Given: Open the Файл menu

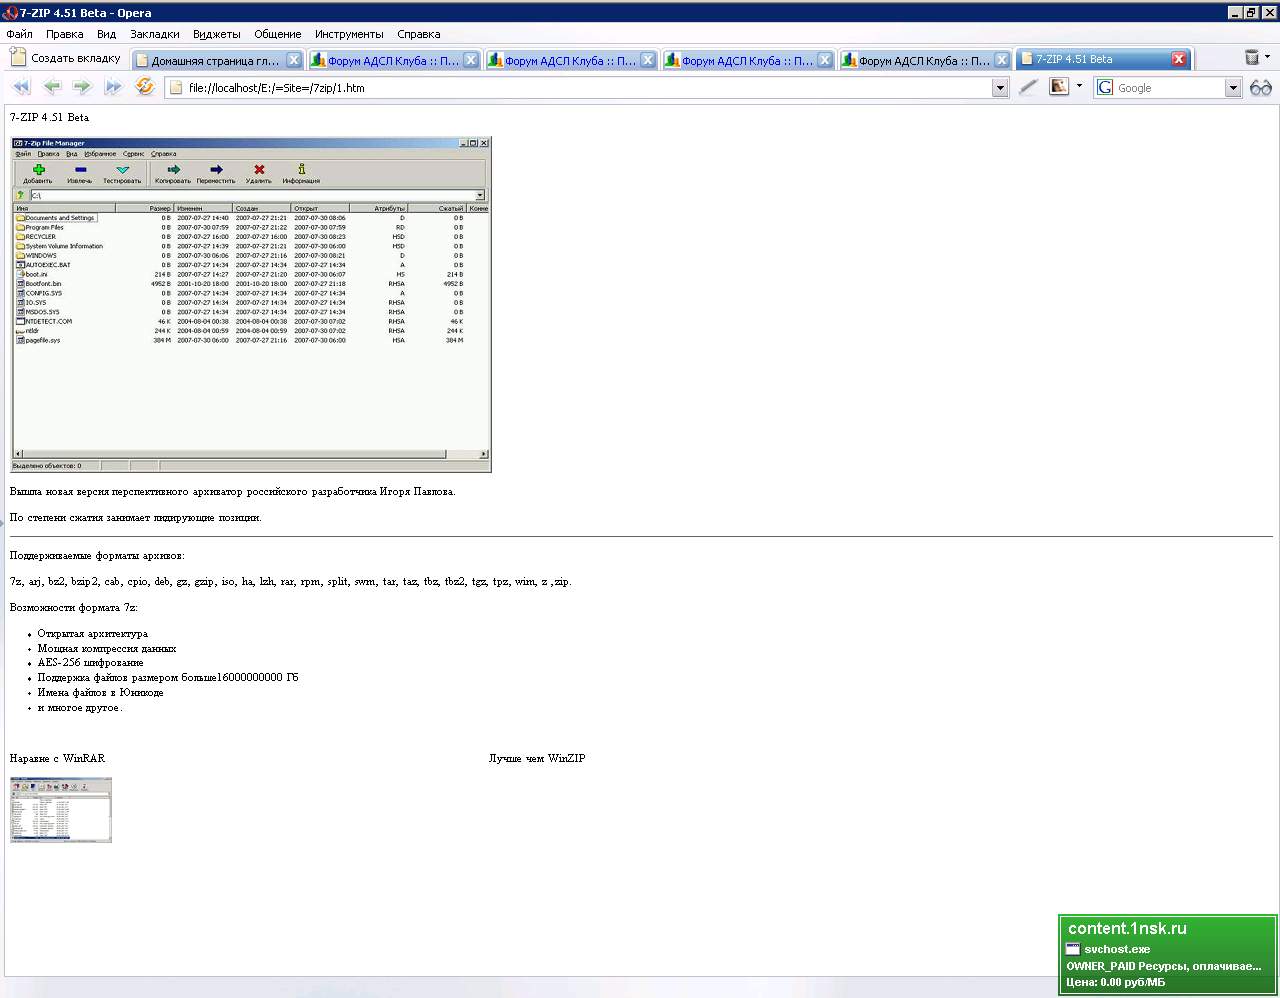Looking at the screenshot, I should tap(19, 34).
